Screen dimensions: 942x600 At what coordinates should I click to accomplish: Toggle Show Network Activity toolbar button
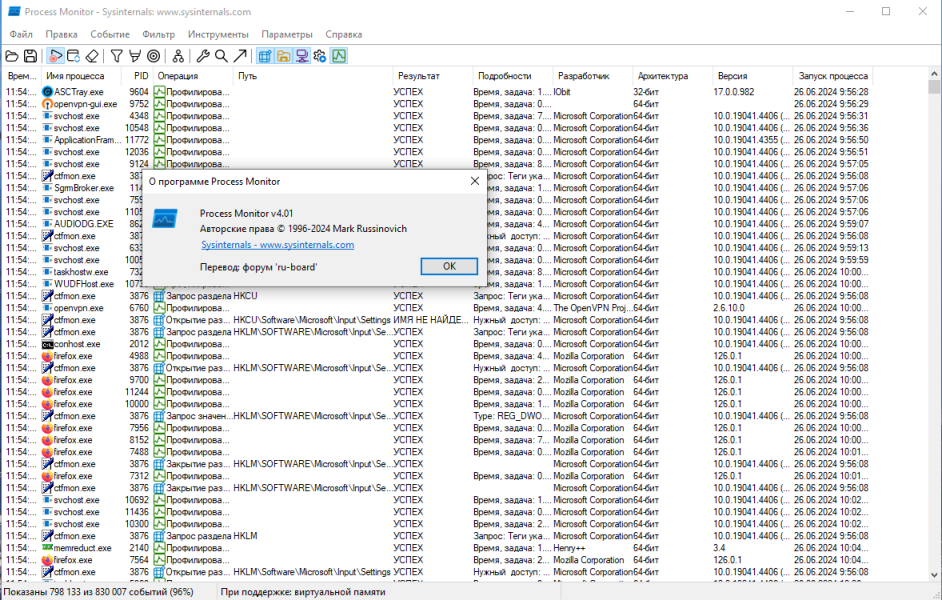tap(302, 56)
